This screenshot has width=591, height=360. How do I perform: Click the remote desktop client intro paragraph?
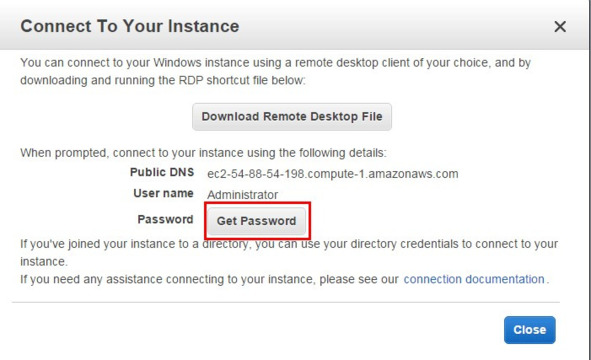pos(276,71)
